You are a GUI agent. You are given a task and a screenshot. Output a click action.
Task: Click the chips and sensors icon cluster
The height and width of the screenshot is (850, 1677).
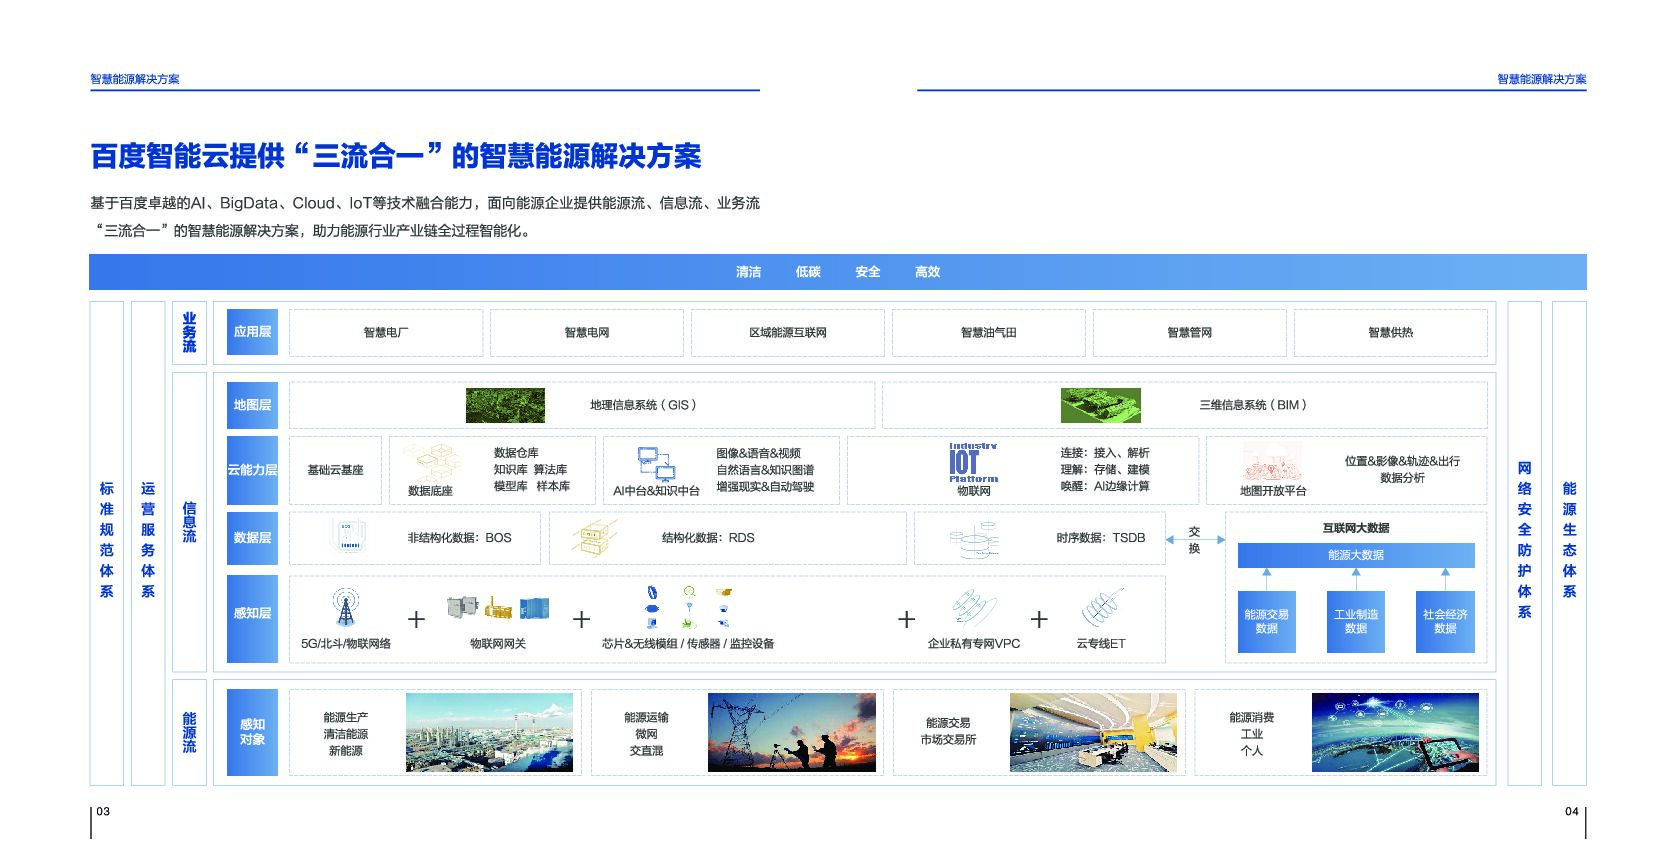pyautogui.click(x=688, y=606)
